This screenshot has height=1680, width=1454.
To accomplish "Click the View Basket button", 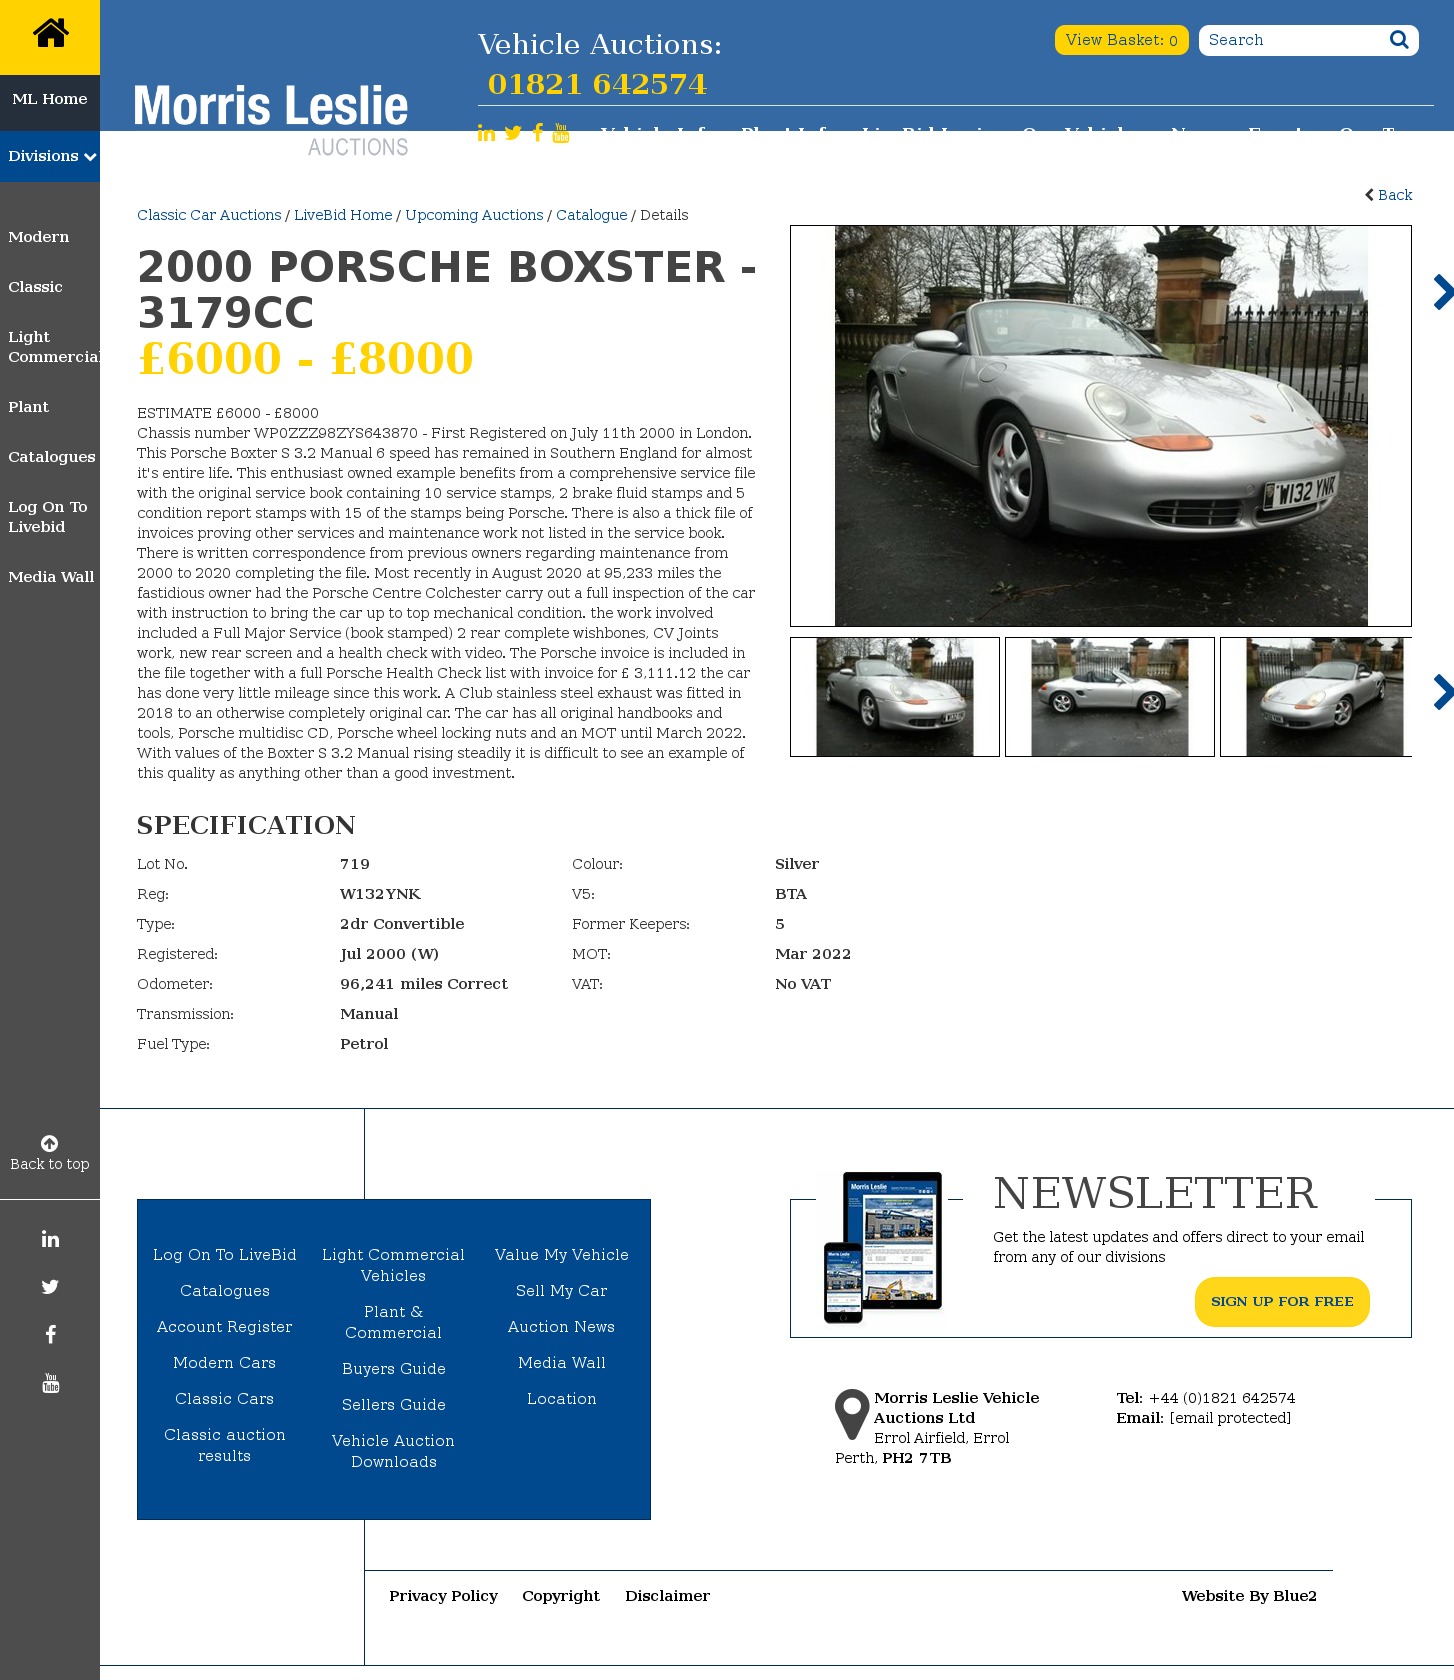I will (1121, 40).
